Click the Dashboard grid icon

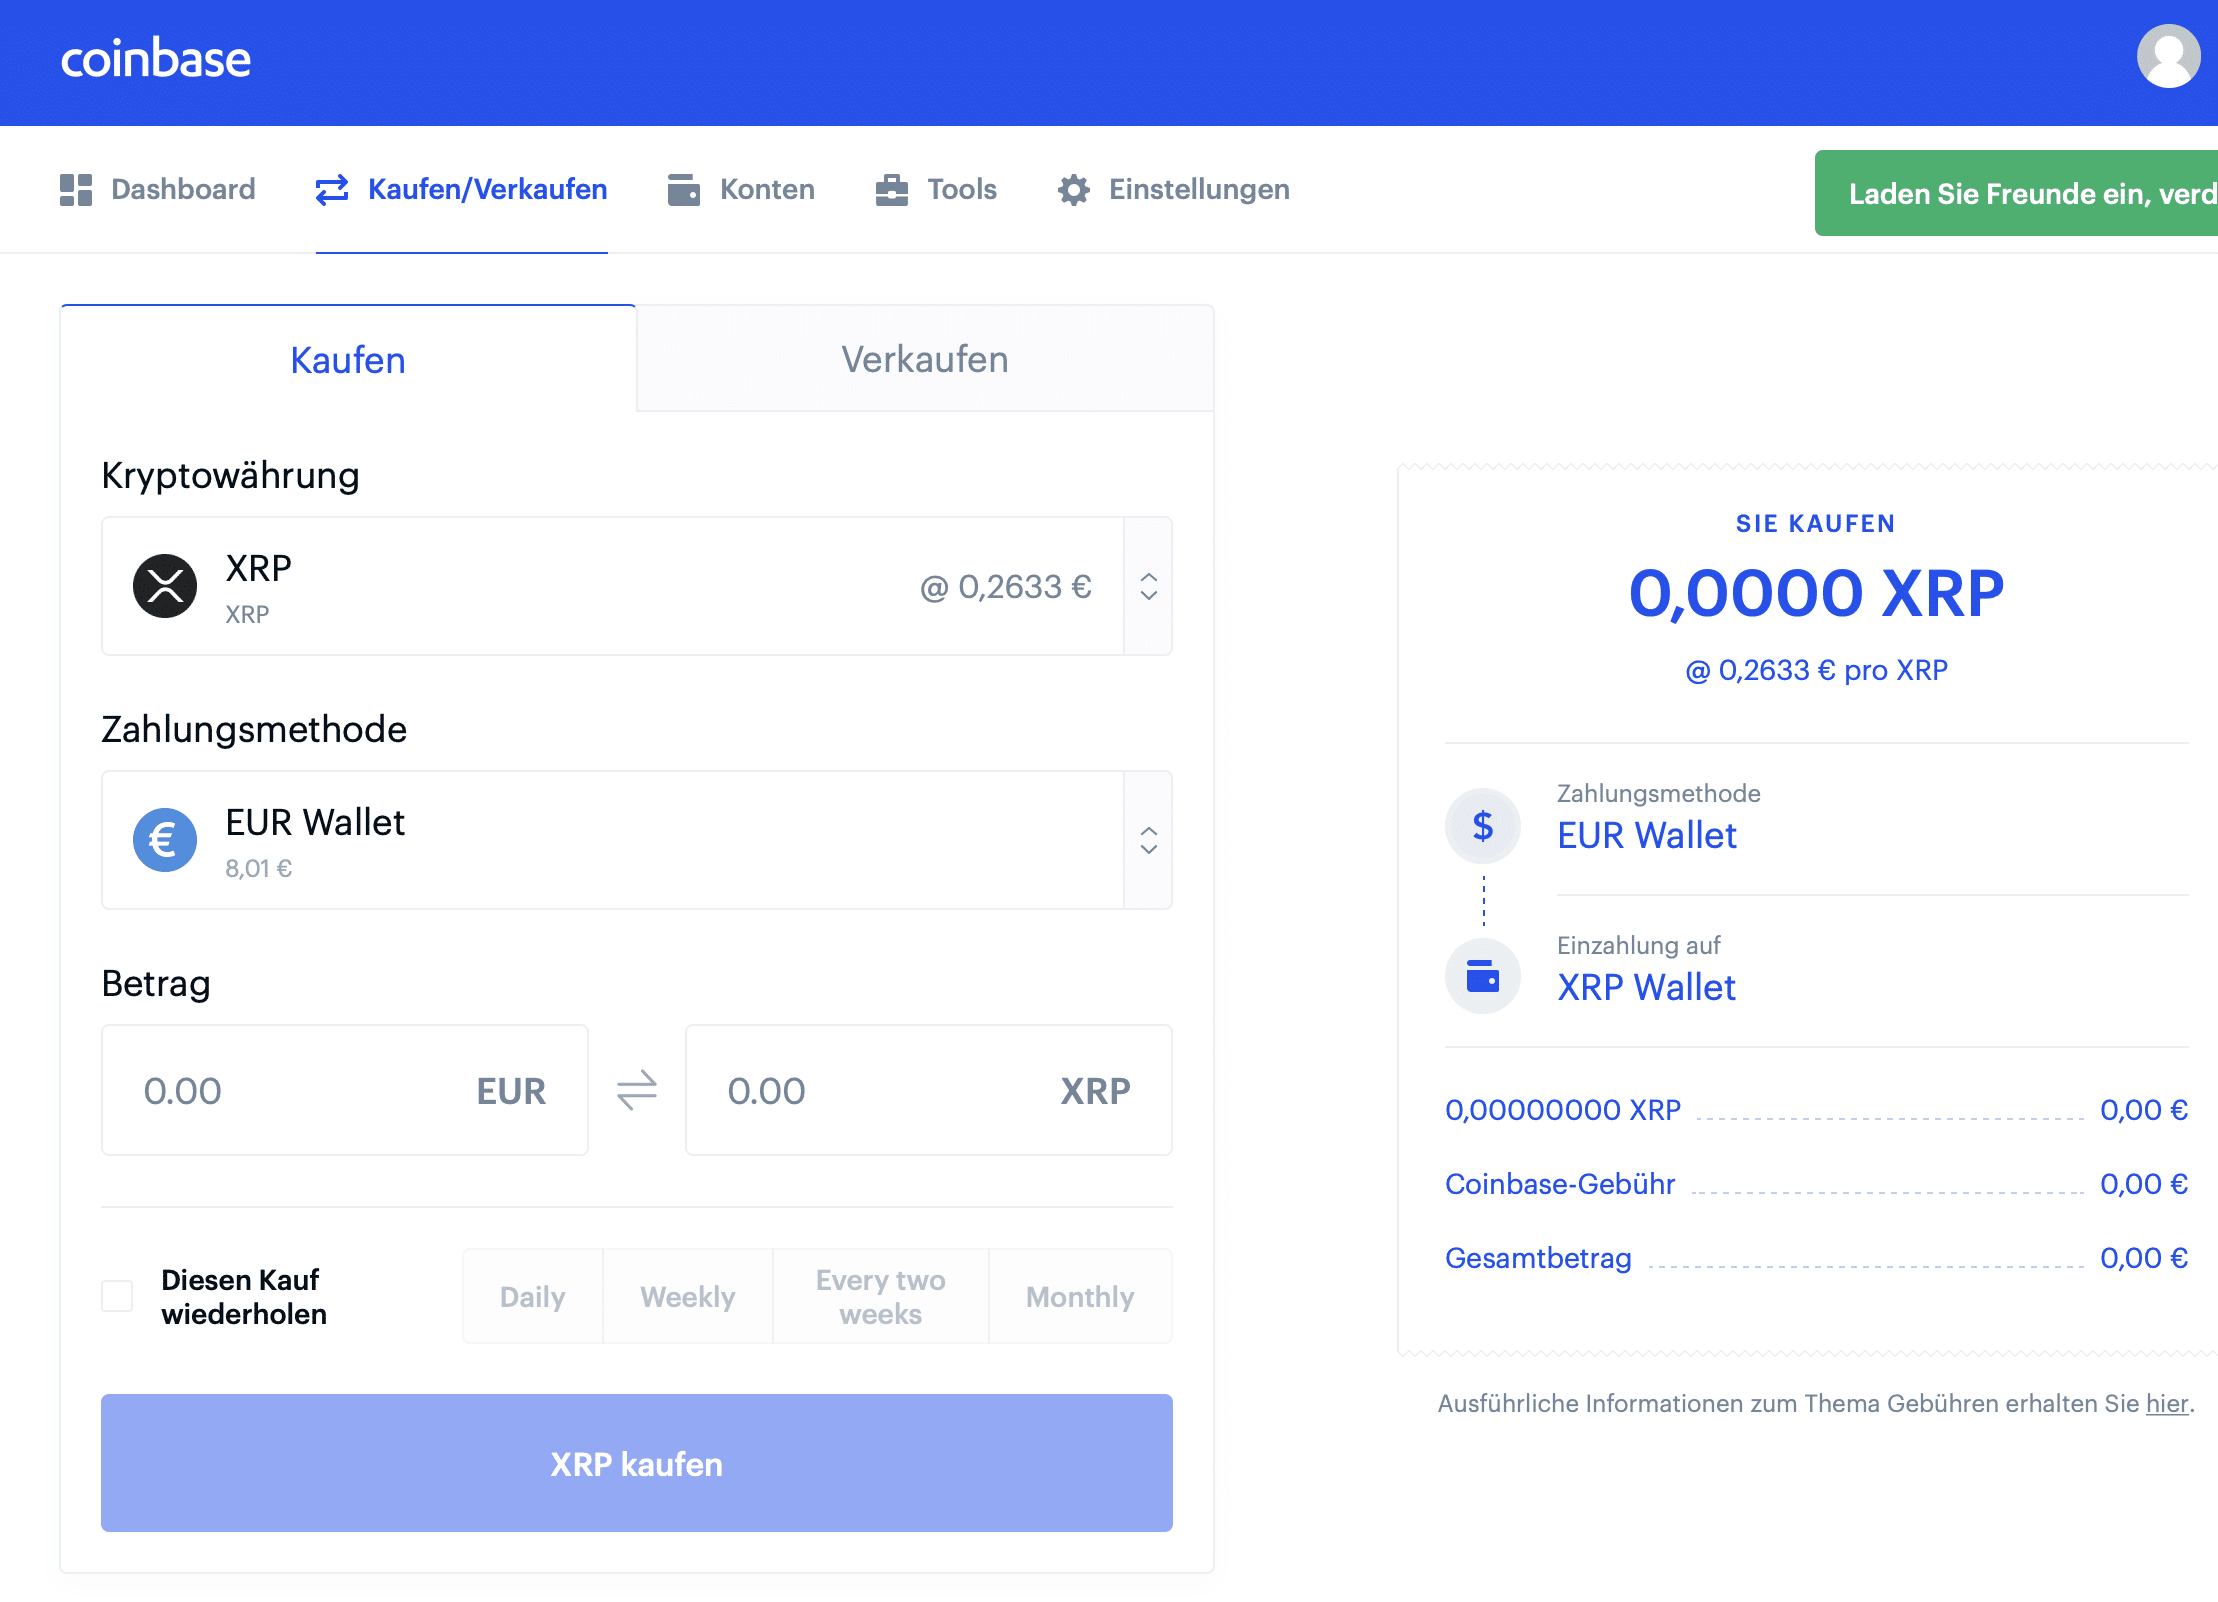point(76,189)
